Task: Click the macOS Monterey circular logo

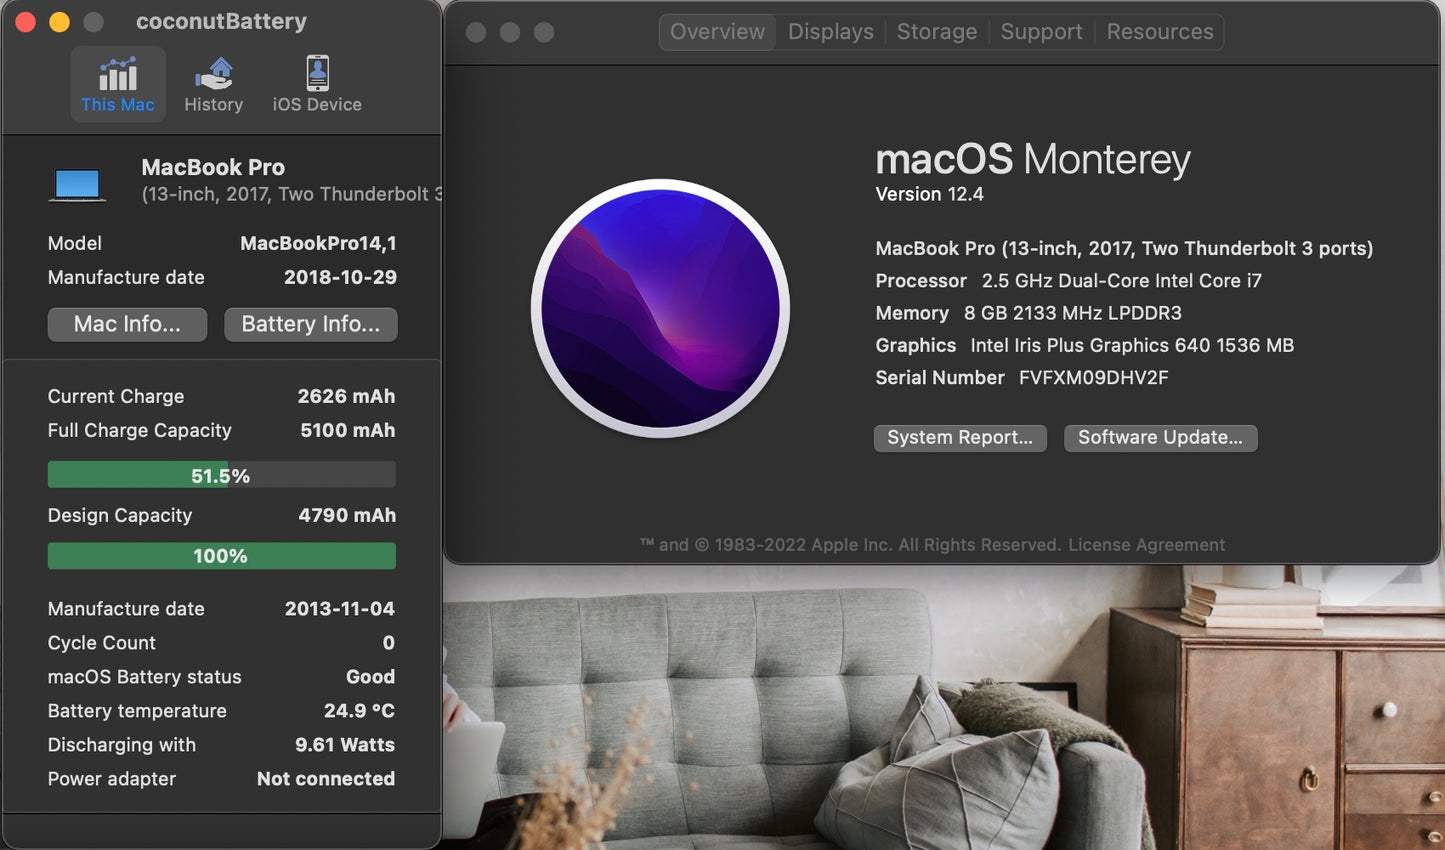Action: [660, 308]
